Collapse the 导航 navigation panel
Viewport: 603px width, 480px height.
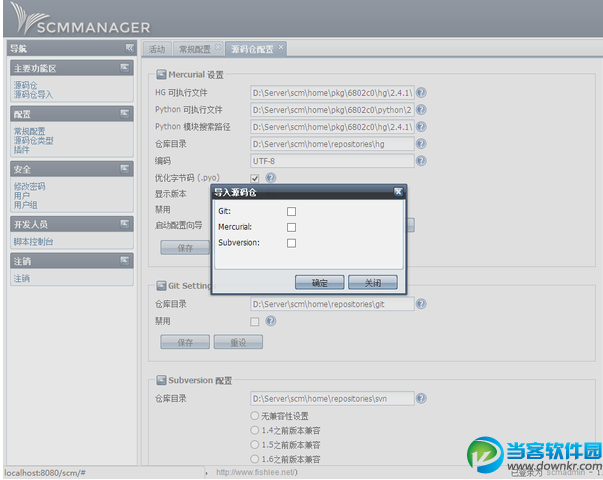(x=130, y=48)
